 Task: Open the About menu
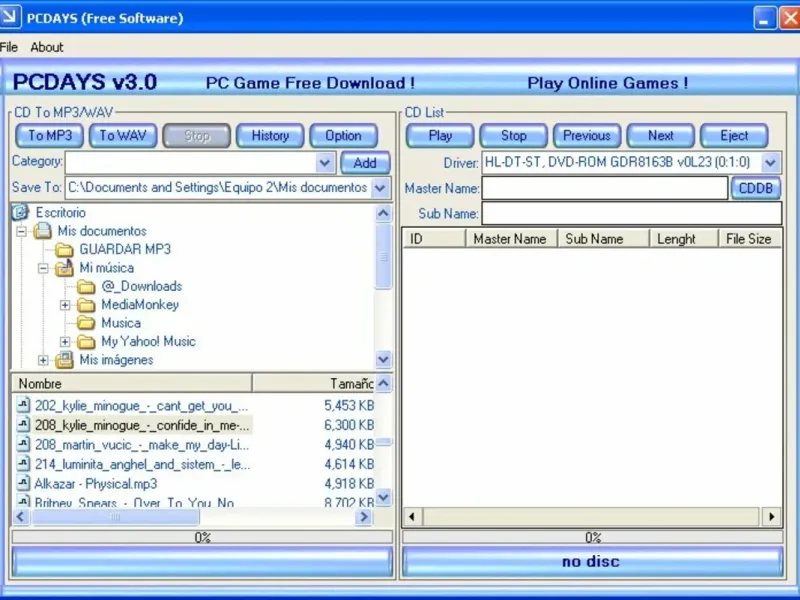[x=47, y=47]
